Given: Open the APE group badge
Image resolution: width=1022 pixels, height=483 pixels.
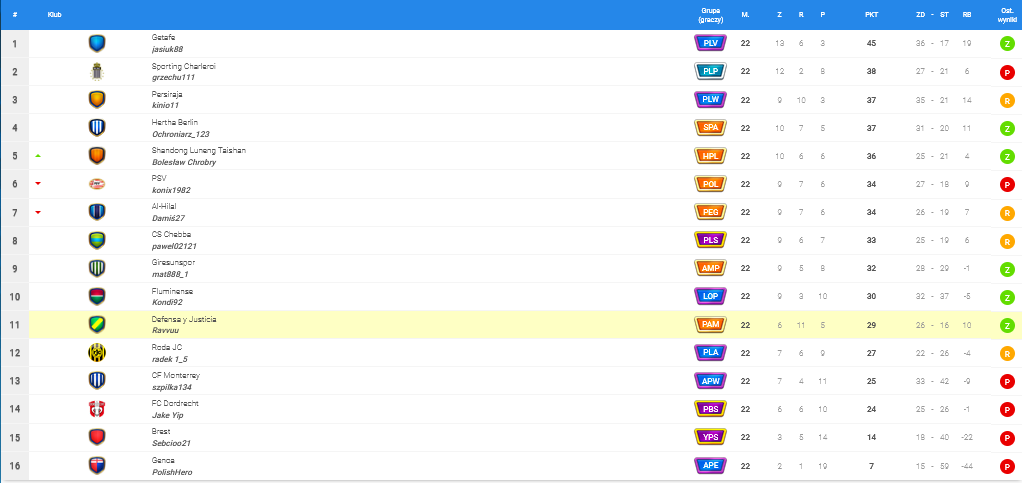Looking at the screenshot, I should 709,465.
